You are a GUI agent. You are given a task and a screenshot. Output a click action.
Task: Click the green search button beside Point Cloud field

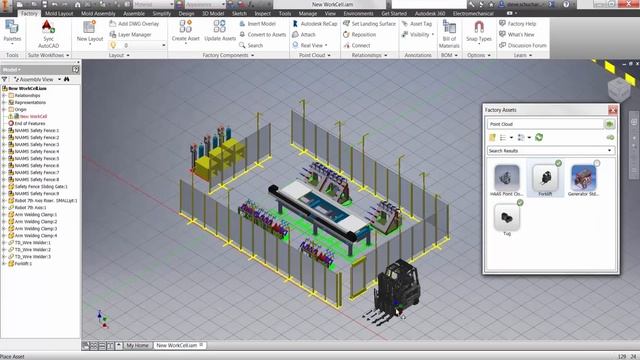[609, 124]
